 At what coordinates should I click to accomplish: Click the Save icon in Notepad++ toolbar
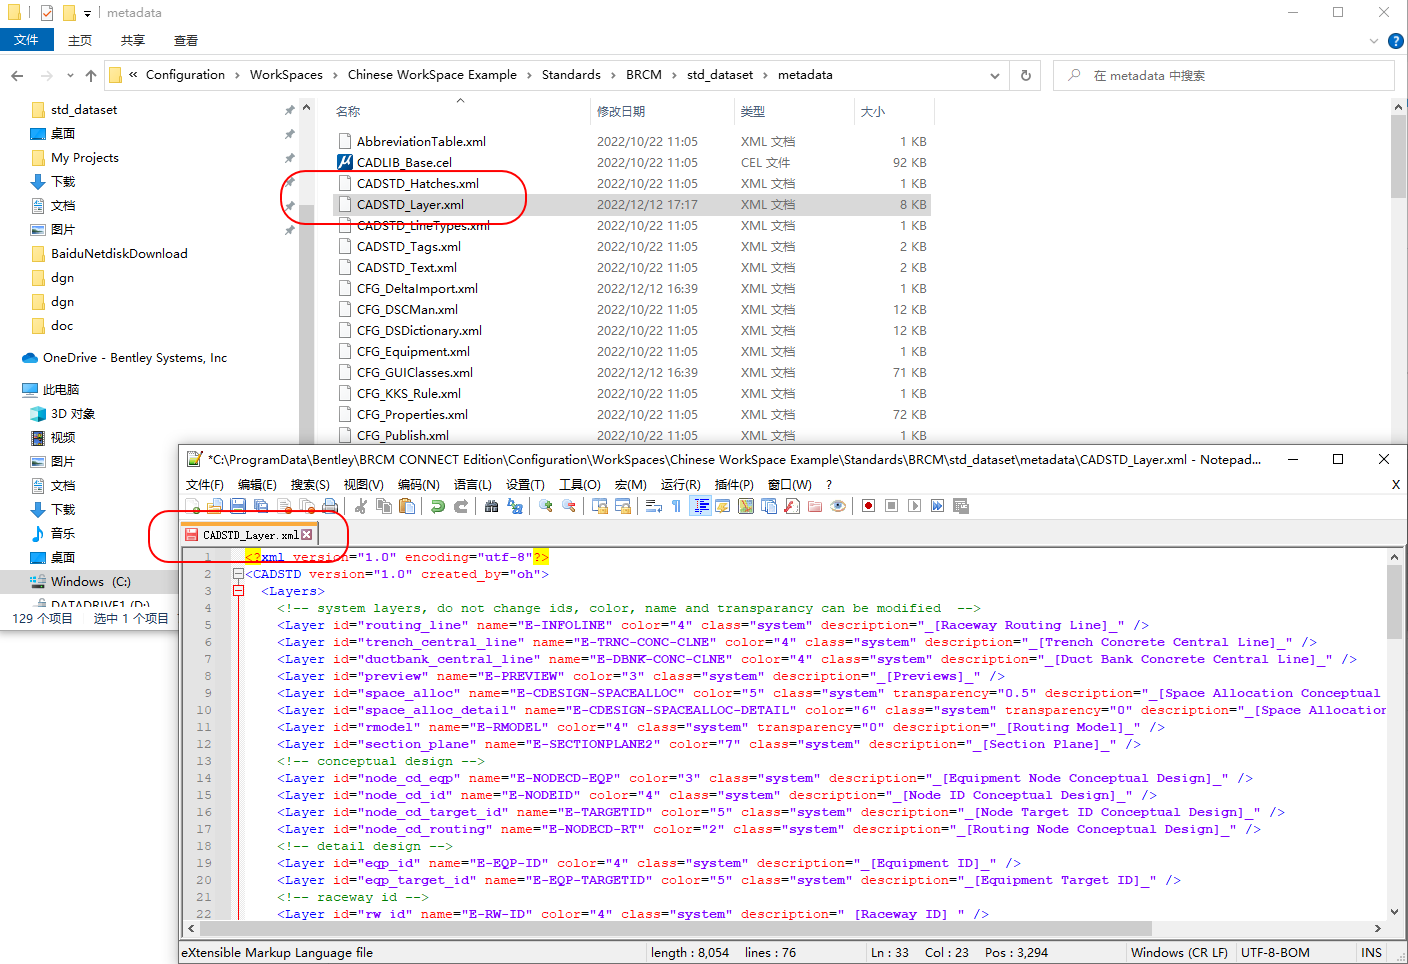click(238, 506)
